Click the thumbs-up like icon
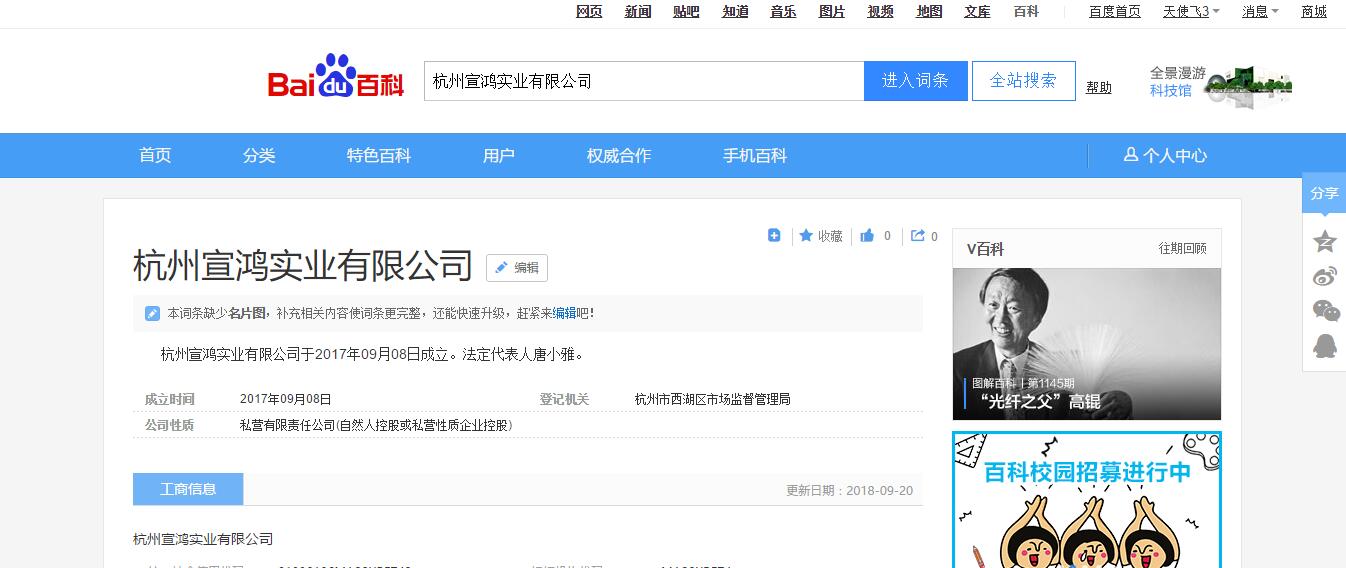This screenshot has width=1346, height=568. pyautogui.click(x=867, y=236)
